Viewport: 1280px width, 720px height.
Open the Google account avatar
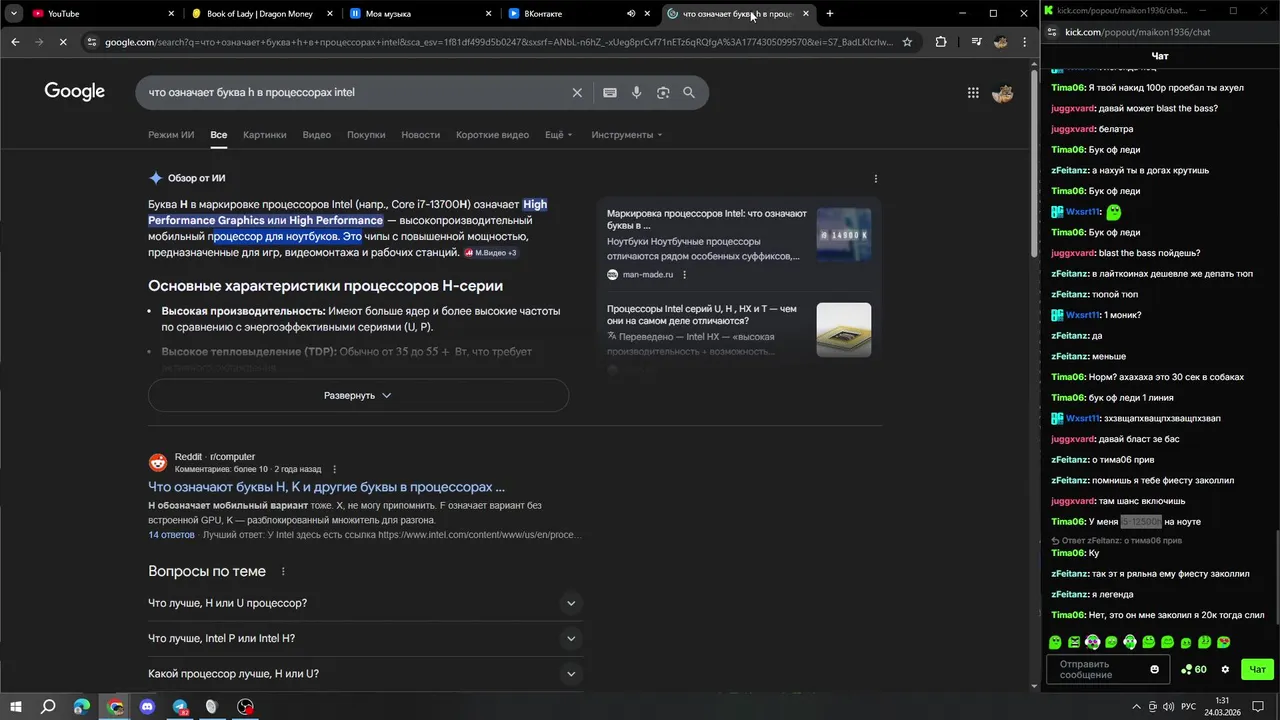1002,93
